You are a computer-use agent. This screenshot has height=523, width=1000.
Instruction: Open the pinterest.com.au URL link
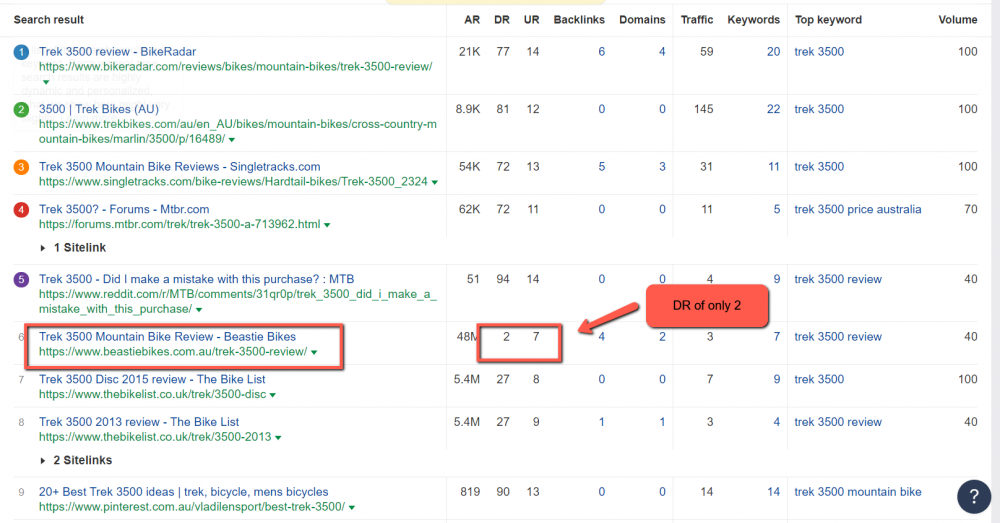pos(192,507)
